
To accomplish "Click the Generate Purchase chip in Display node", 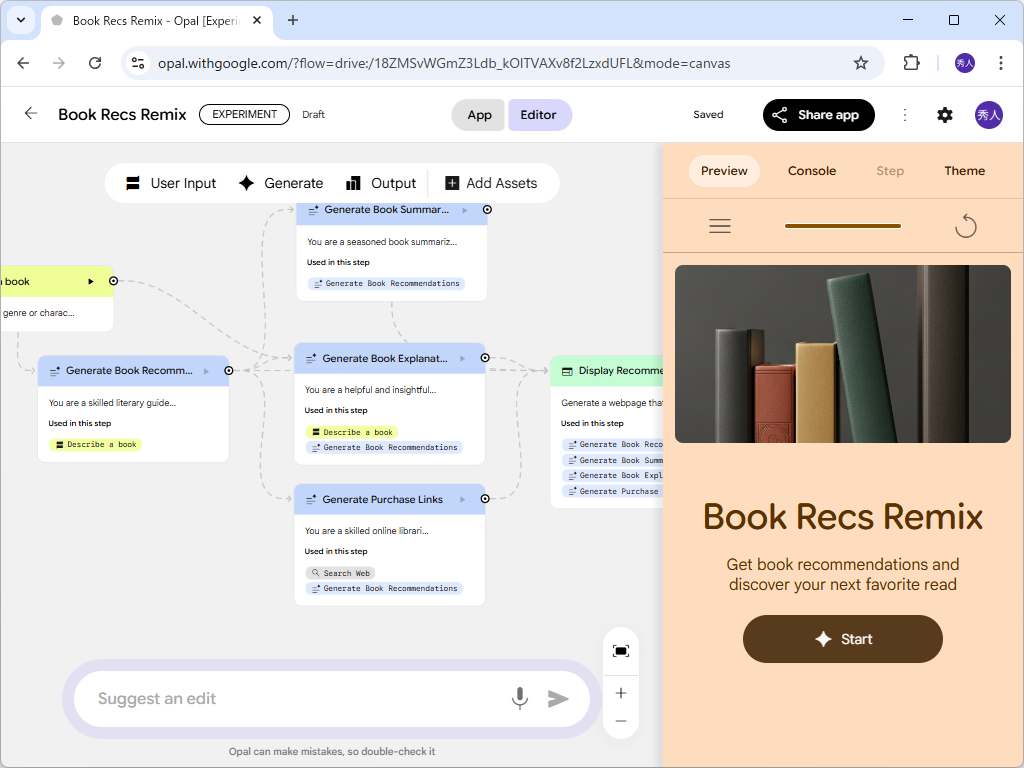I will click(x=613, y=491).
